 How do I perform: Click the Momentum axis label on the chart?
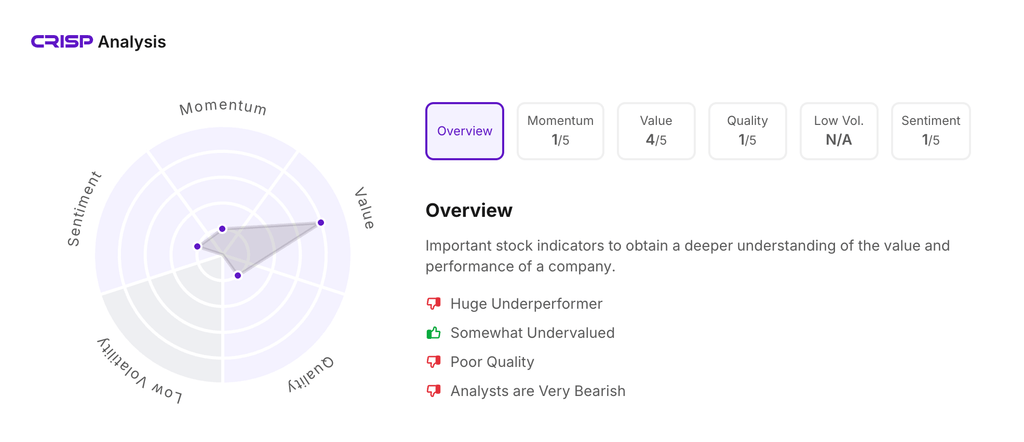223,107
